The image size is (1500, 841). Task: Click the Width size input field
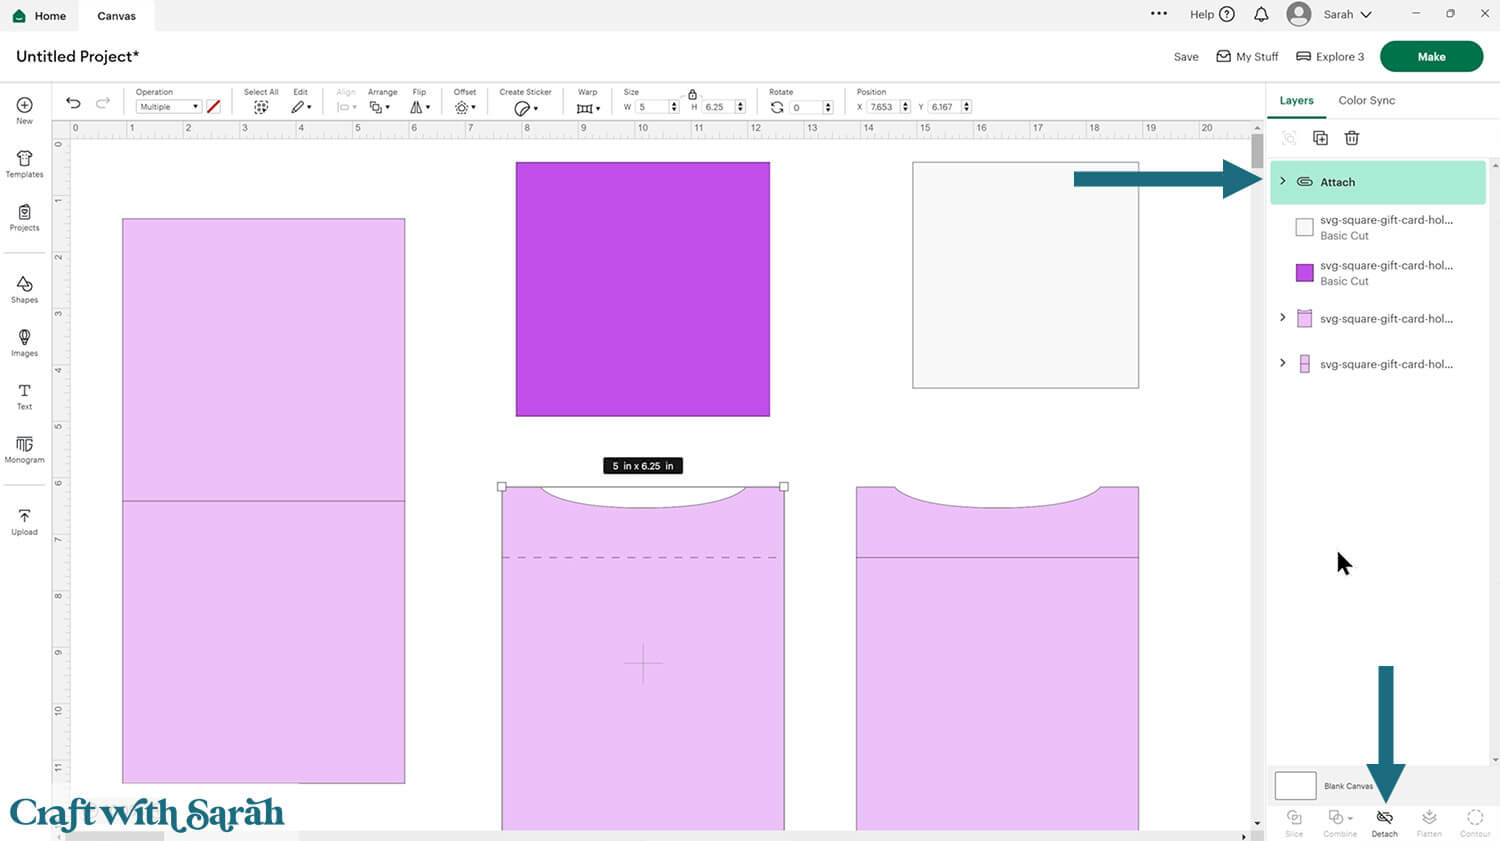click(652, 107)
